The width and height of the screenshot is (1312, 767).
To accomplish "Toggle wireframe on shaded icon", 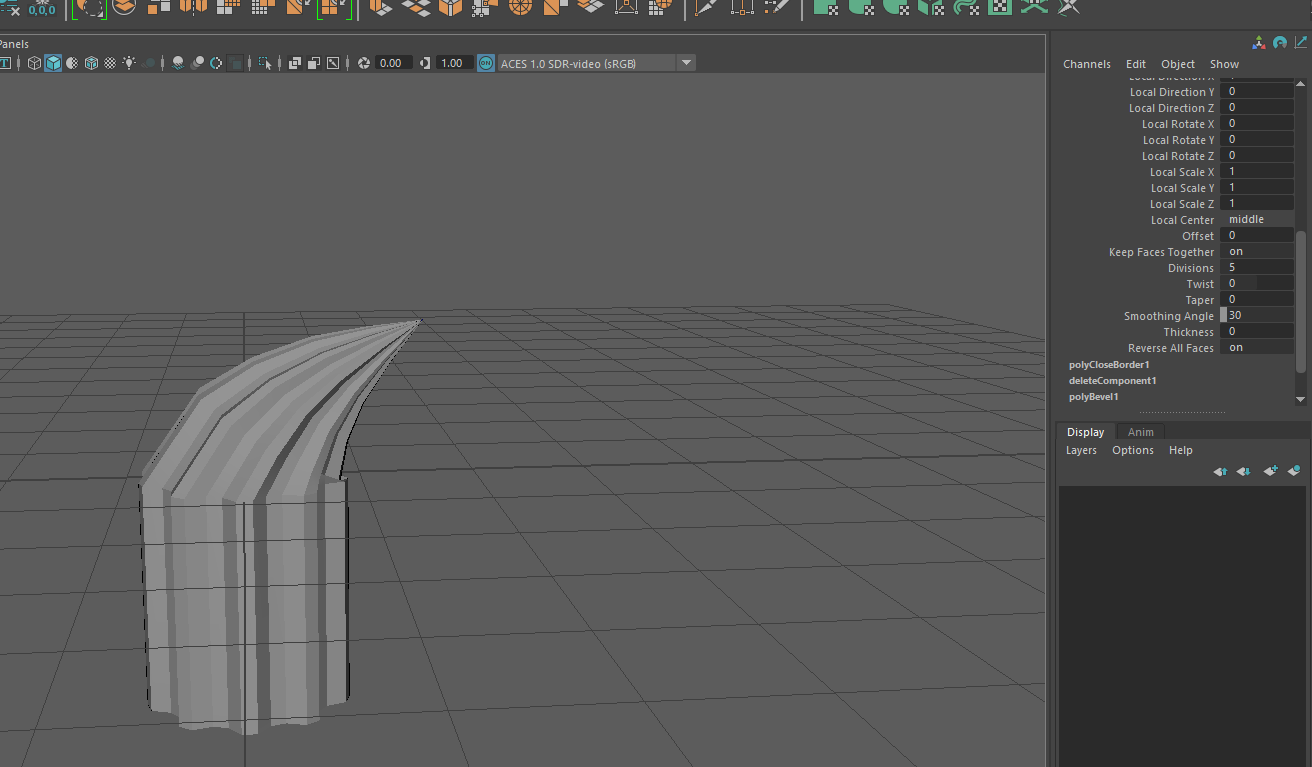I will pos(91,63).
